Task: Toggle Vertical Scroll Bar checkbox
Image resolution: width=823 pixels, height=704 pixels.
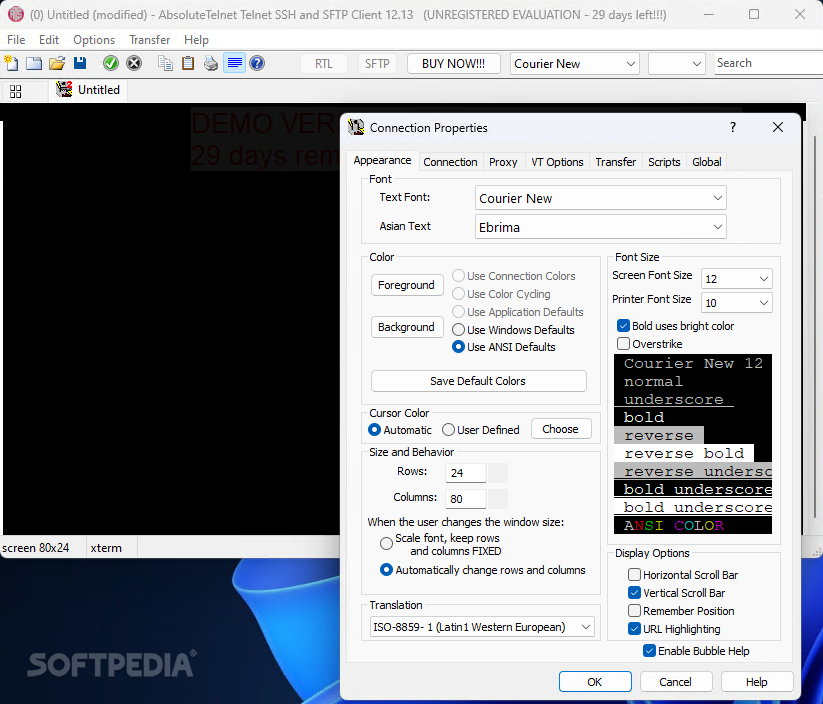Action: [634, 593]
